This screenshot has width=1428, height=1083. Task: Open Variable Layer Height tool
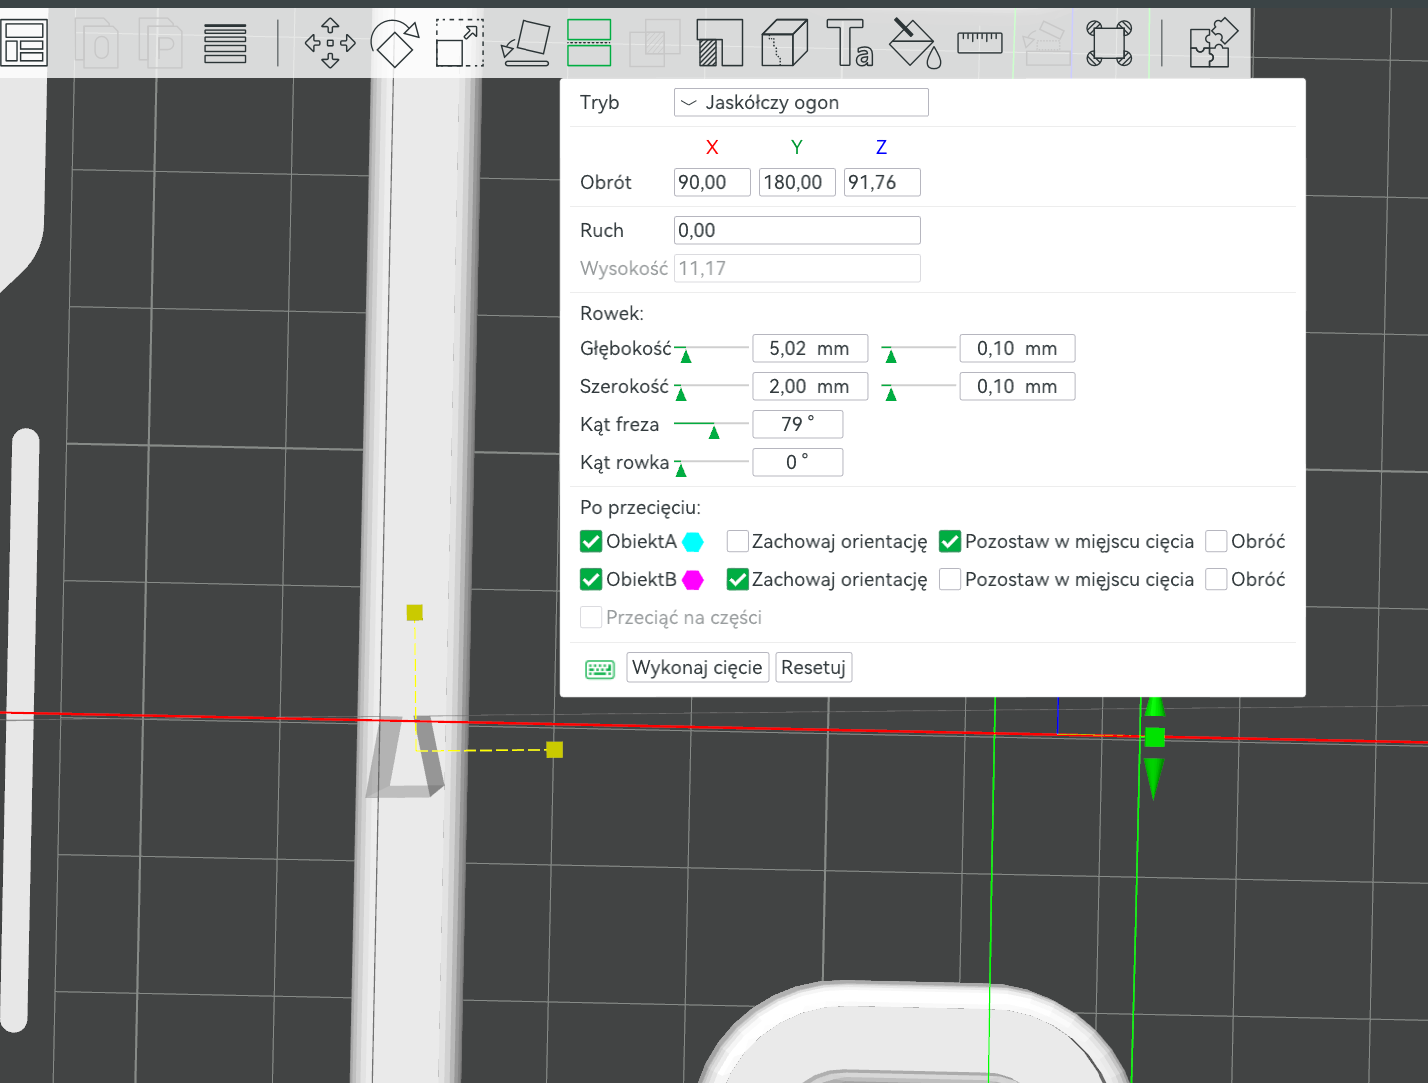tap(225, 43)
